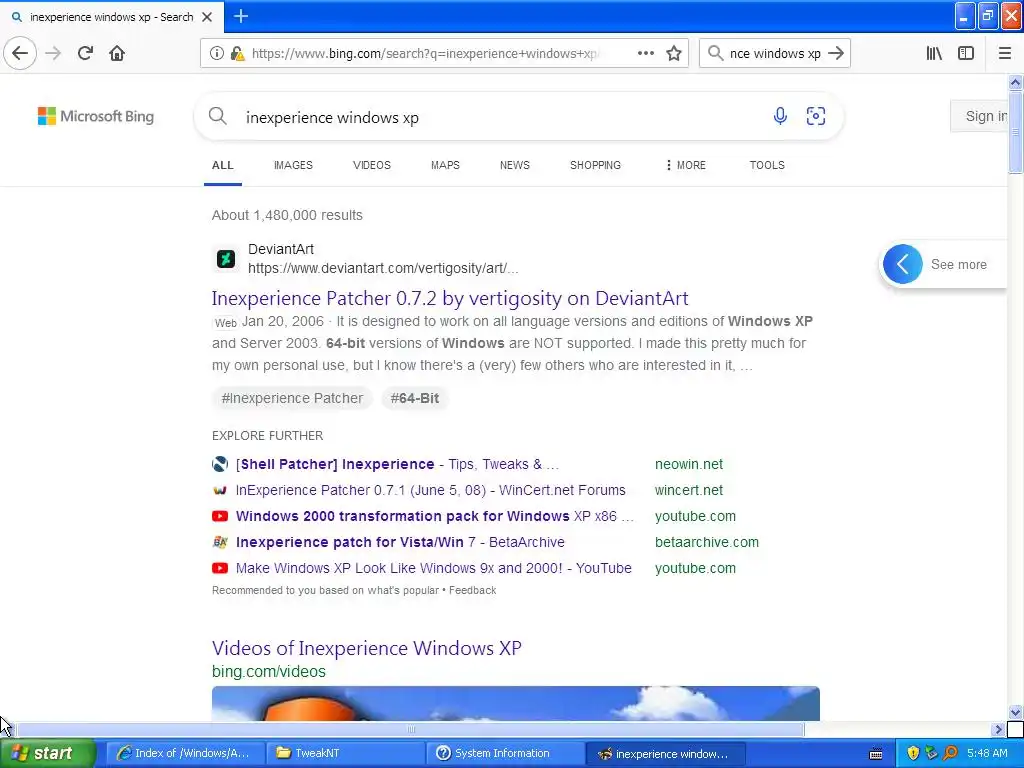This screenshot has width=1024, height=768.
Task: Switch to Index of /Windows taskbar window
Action: pos(184,753)
